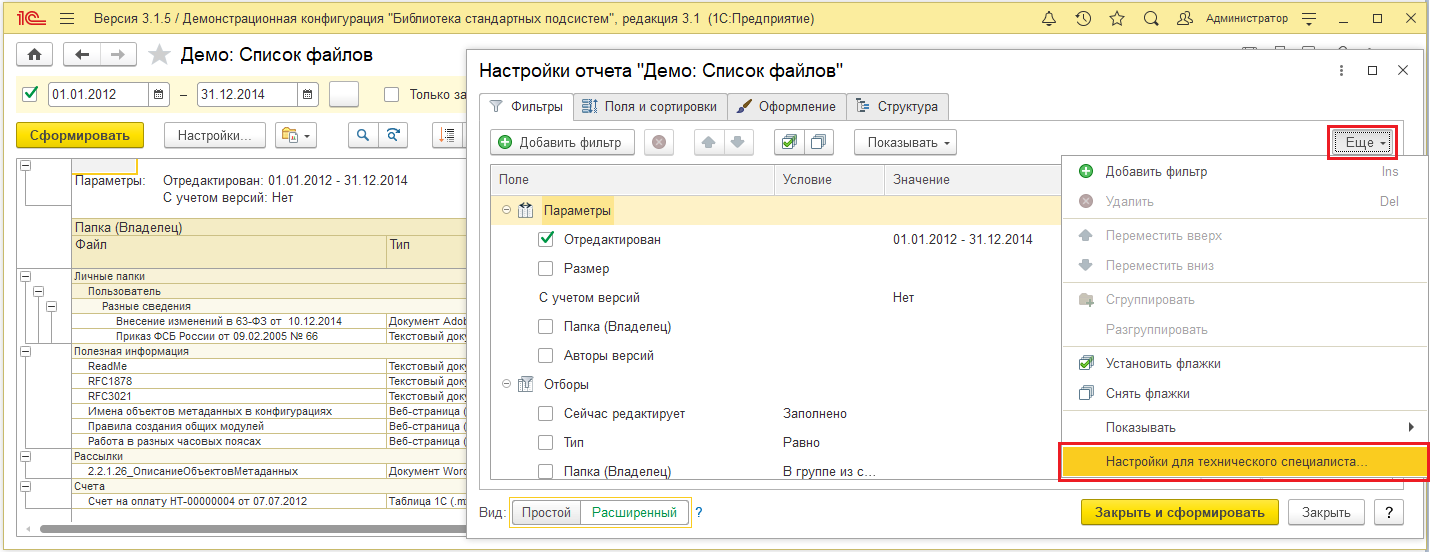
Task: Go forward with right arrow
Action: (x=118, y=55)
